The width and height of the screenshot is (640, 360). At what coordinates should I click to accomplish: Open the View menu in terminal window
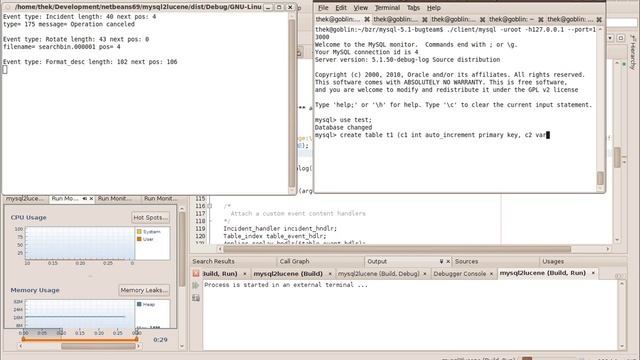click(360, 8)
